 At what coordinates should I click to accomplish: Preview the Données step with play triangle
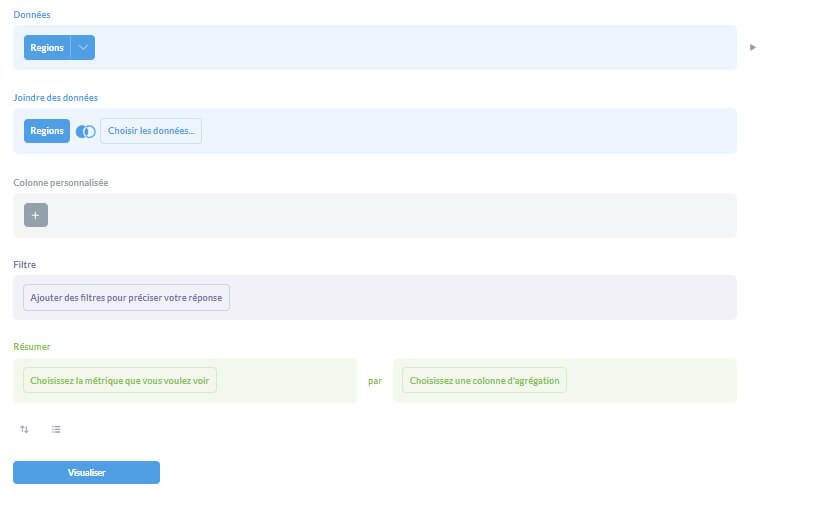752,47
